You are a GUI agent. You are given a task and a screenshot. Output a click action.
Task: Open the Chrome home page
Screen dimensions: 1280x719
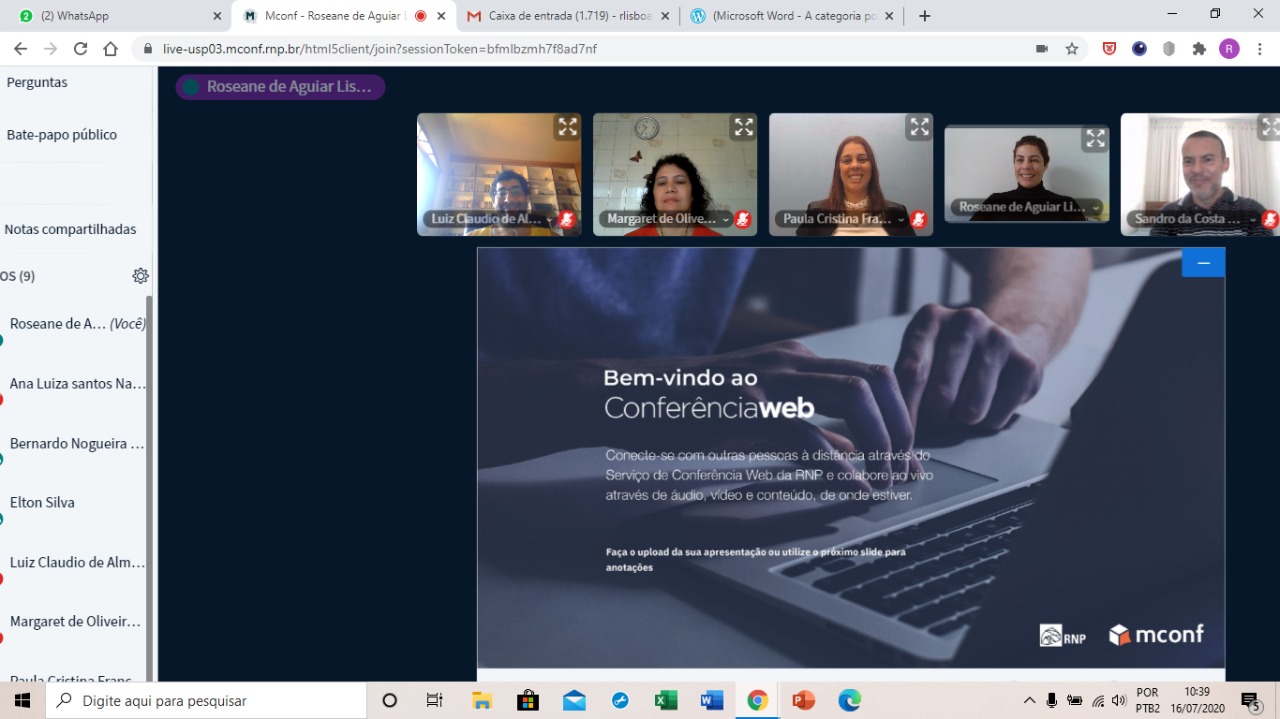[110, 48]
